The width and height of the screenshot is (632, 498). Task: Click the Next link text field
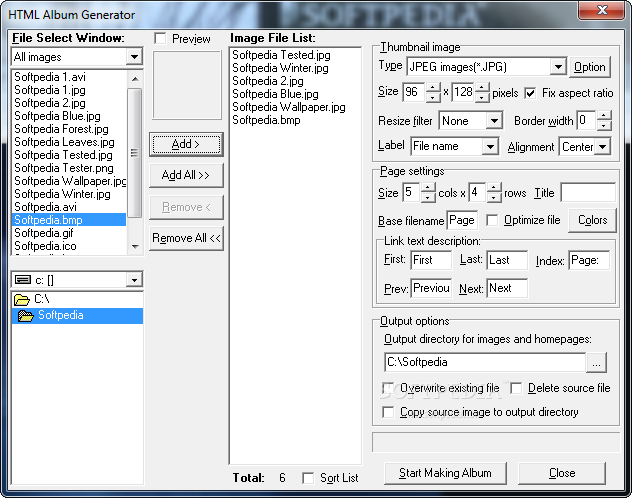[x=507, y=288]
